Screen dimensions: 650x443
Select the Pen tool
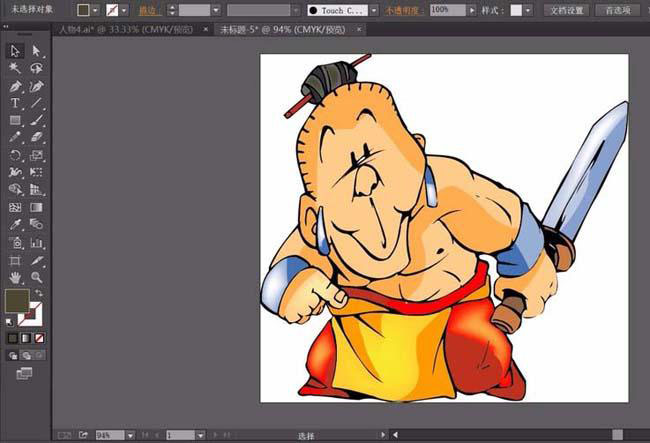pyautogui.click(x=15, y=86)
